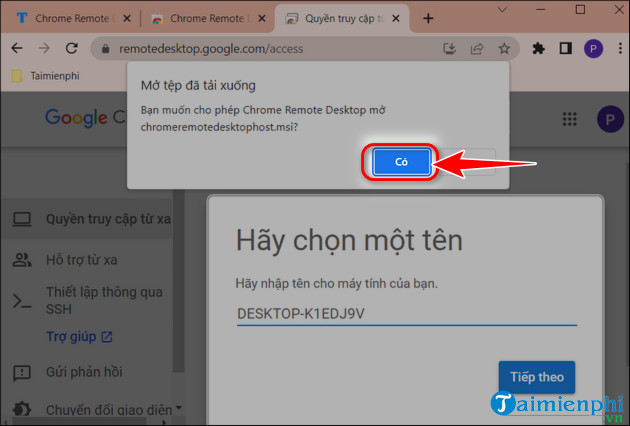Open the Extensions puzzle icon
This screenshot has height=426, width=630.
(x=538, y=49)
